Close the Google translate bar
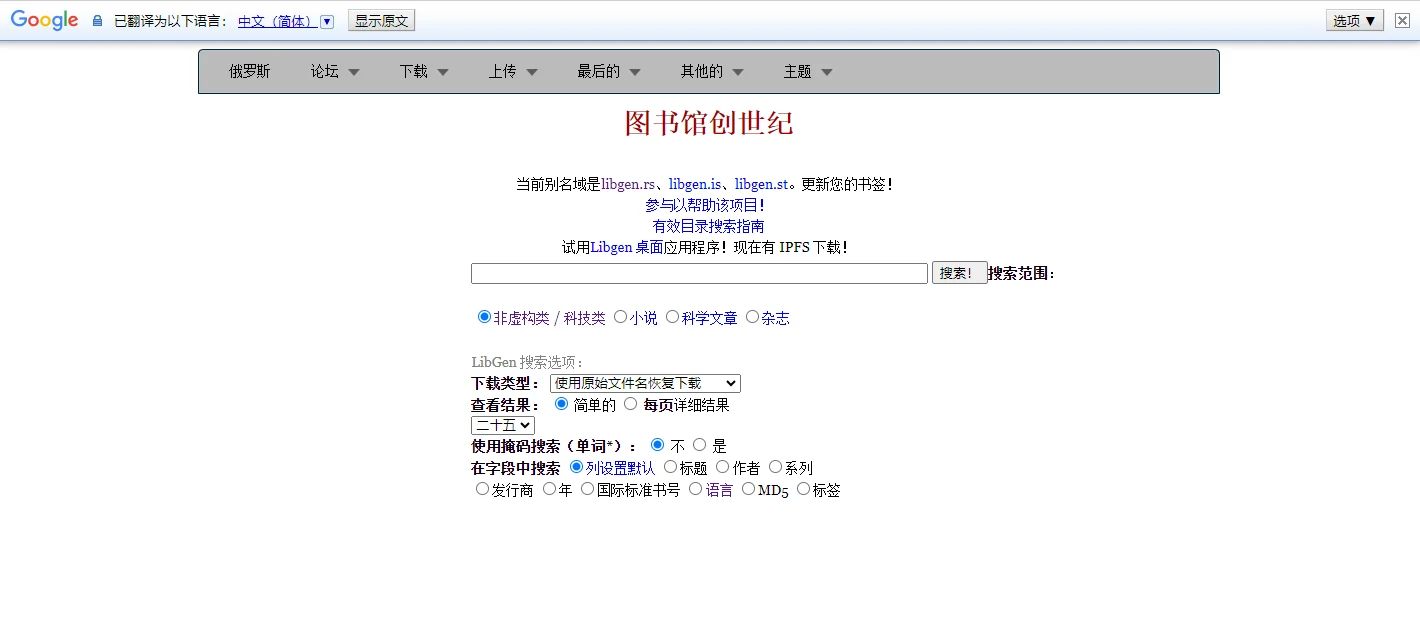 [x=1402, y=20]
